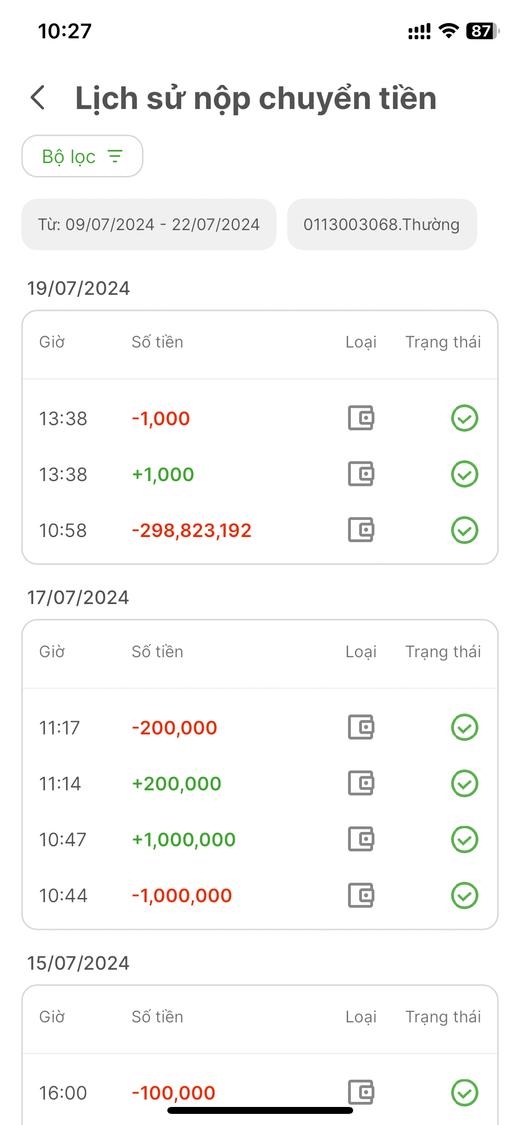The height and width of the screenshot is (1125, 520).
Task: Tap success checkmark for the 11:14 transaction
Action: [465, 783]
